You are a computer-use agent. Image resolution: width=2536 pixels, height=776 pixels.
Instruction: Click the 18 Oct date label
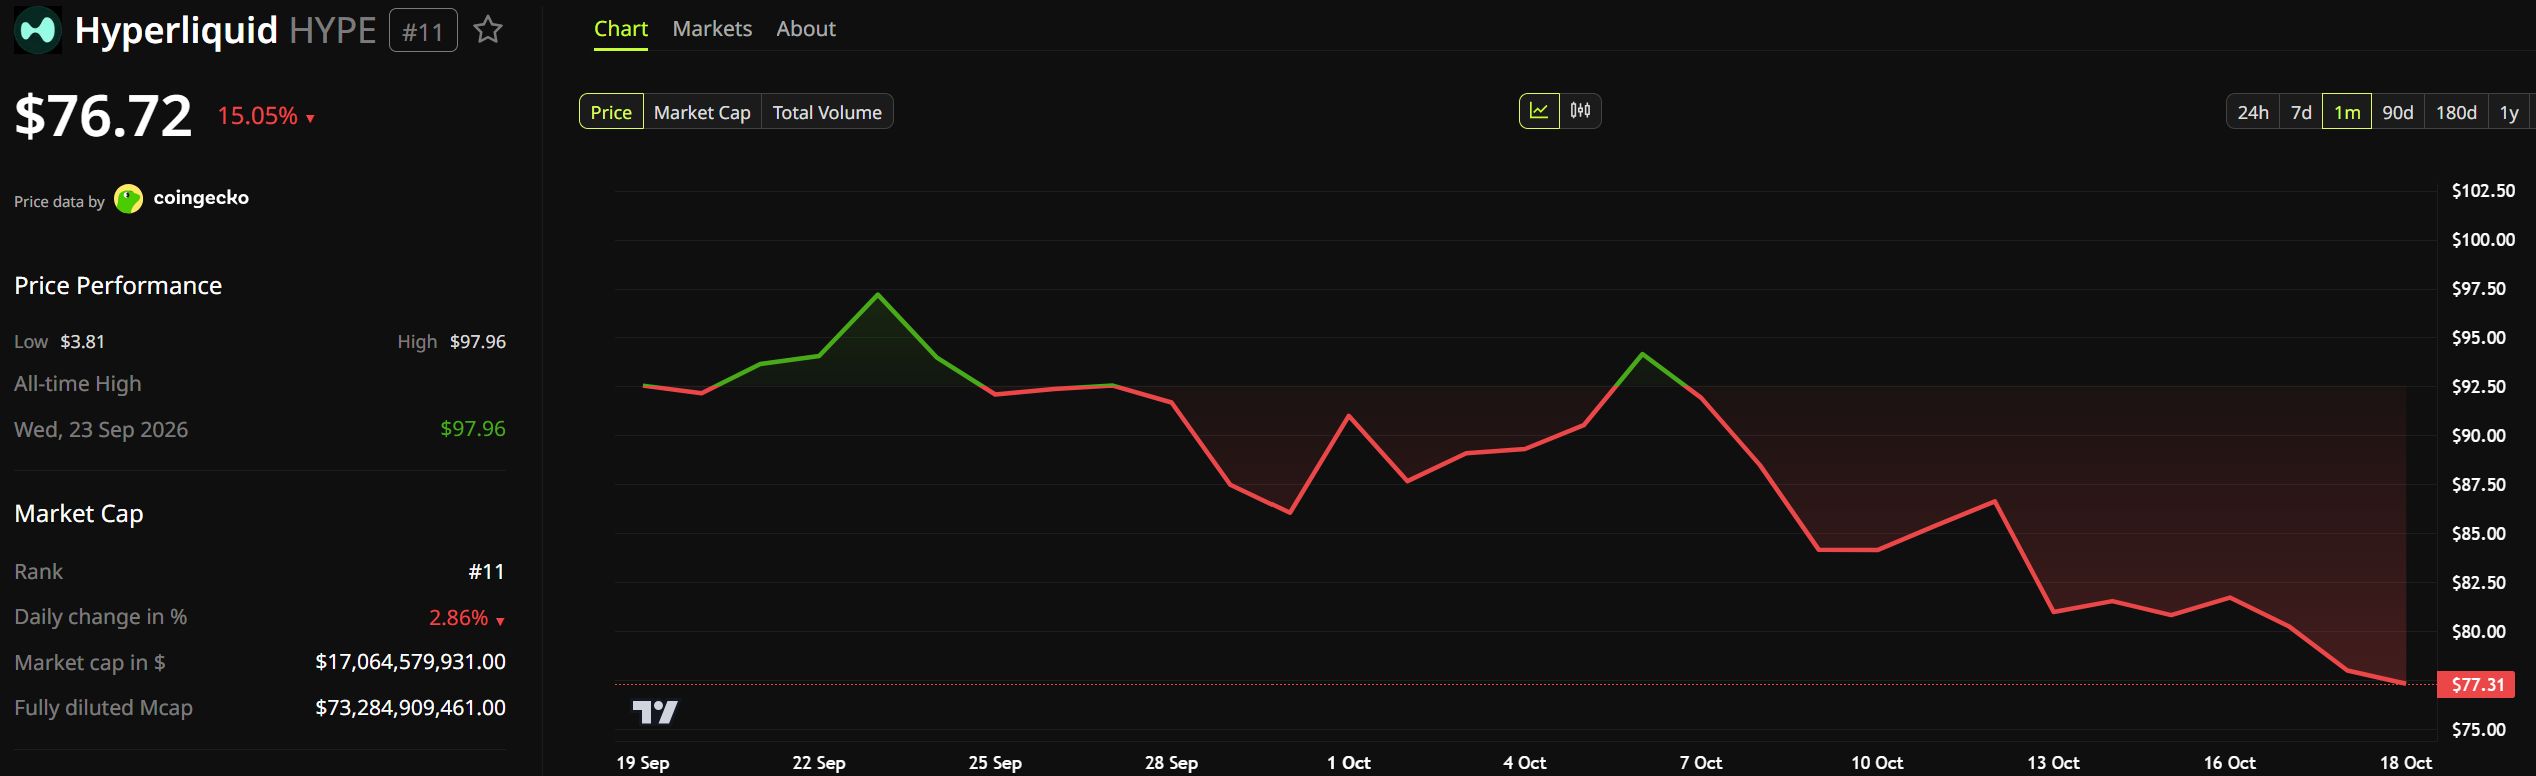pyautogui.click(x=2405, y=763)
